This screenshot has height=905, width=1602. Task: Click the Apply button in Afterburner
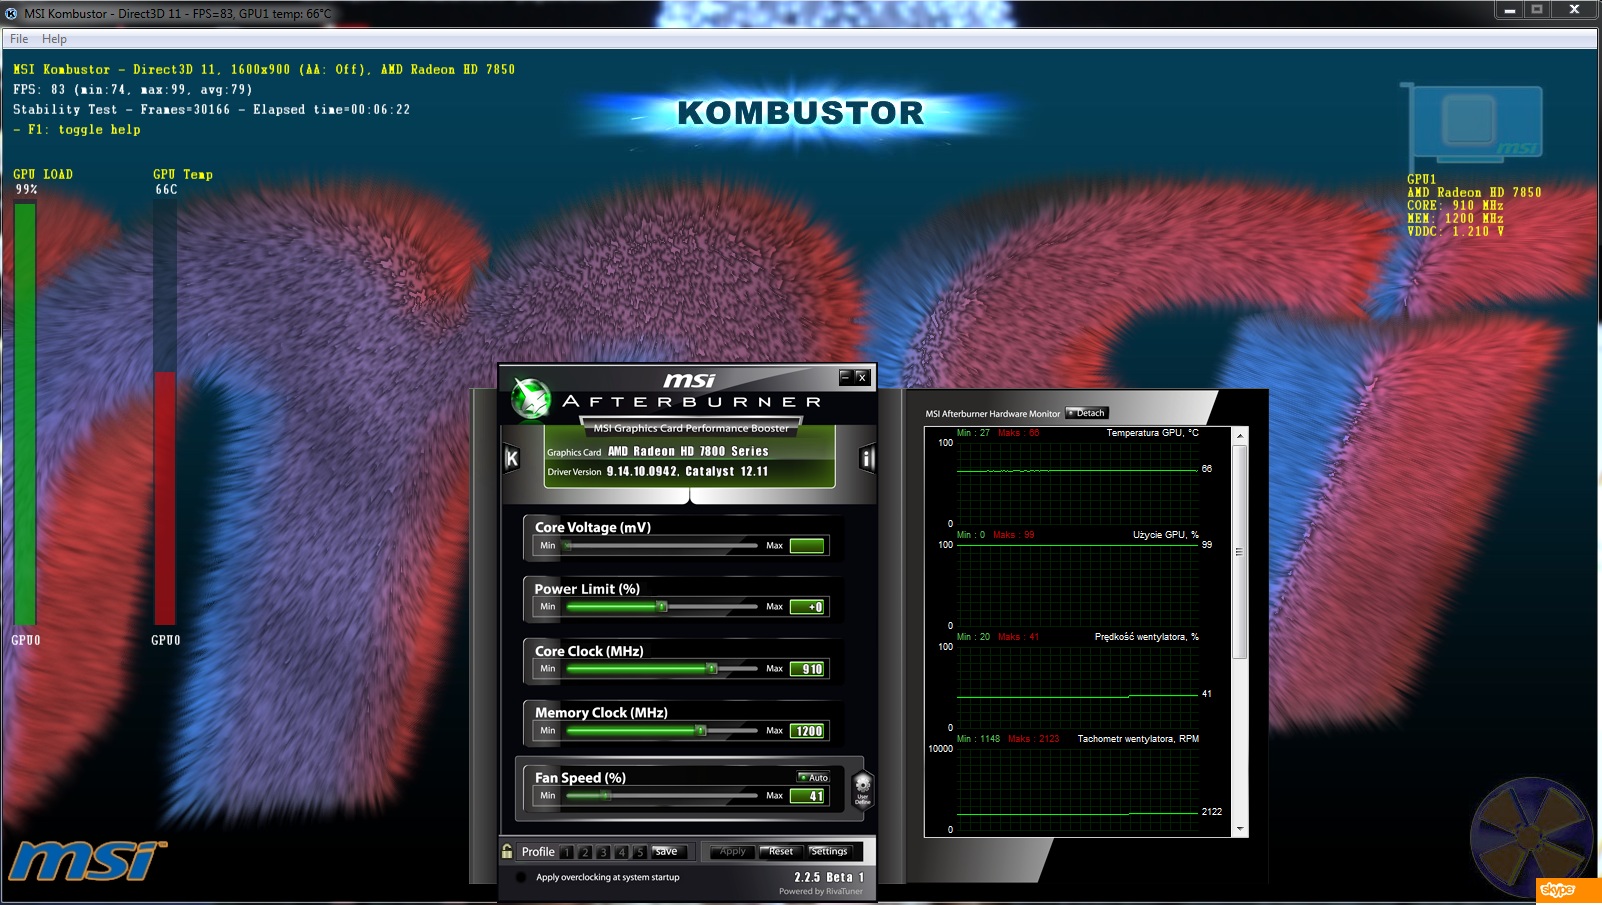pyautogui.click(x=733, y=852)
